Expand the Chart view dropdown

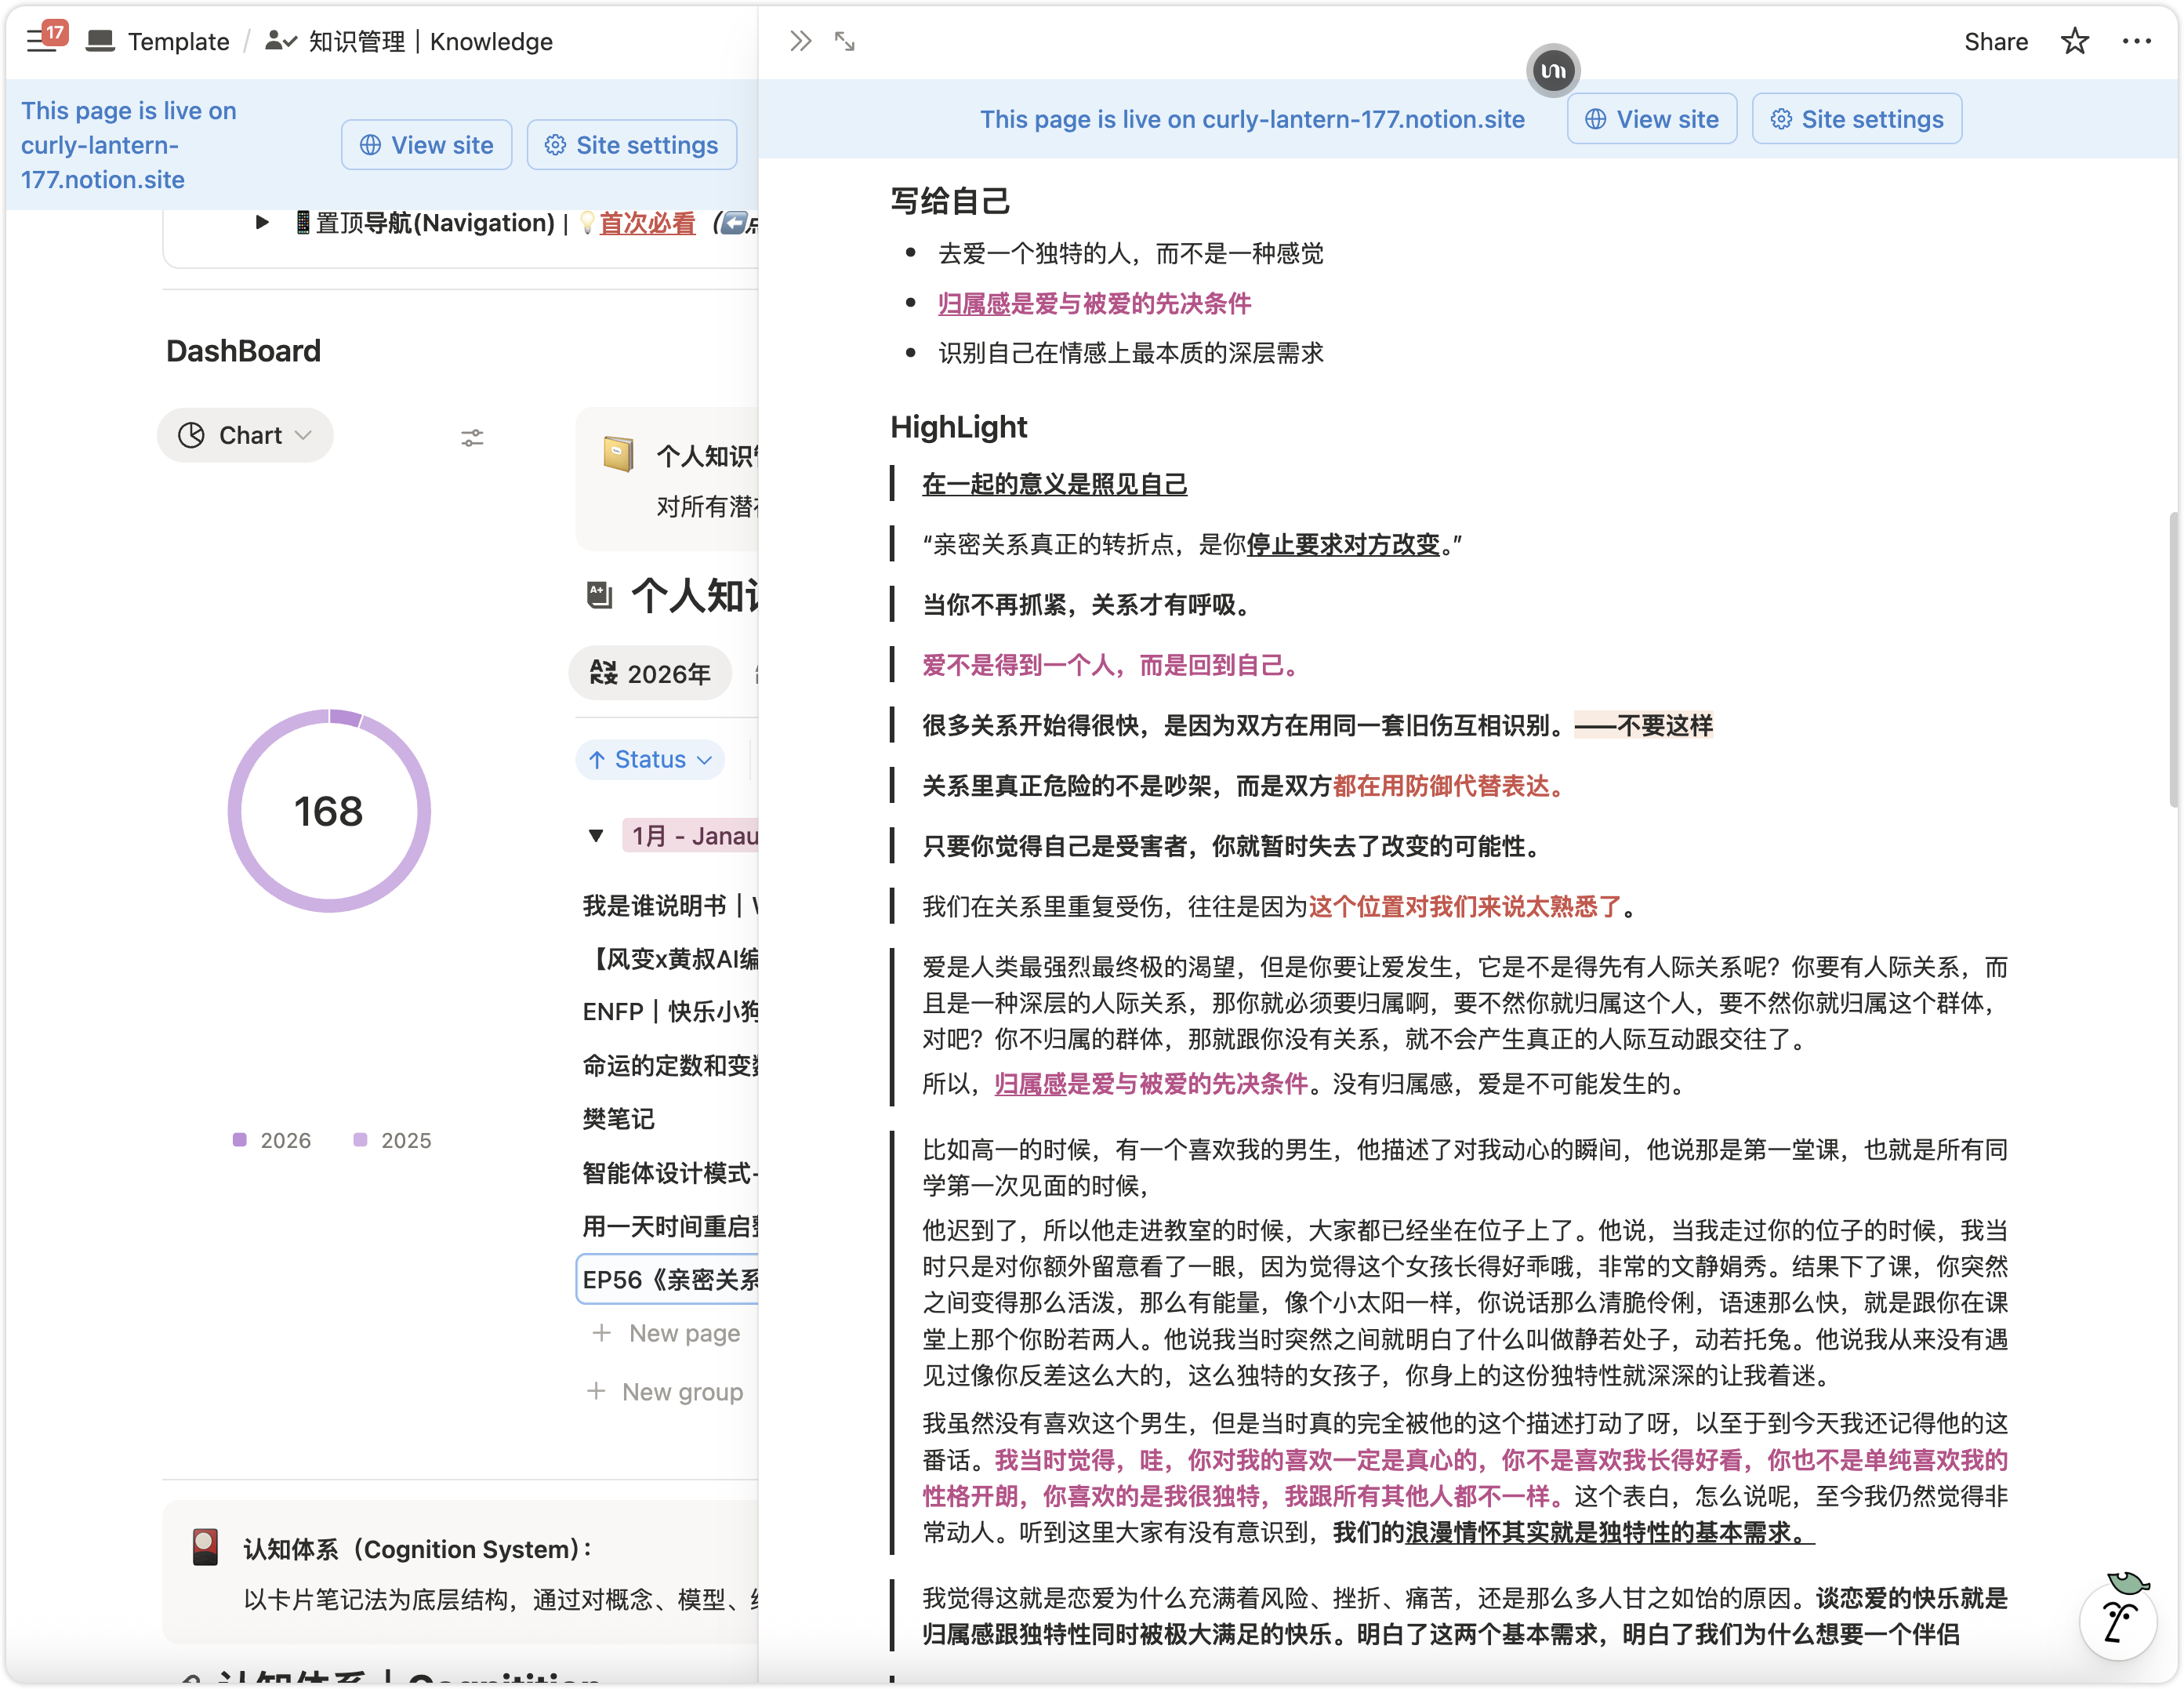(x=245, y=435)
